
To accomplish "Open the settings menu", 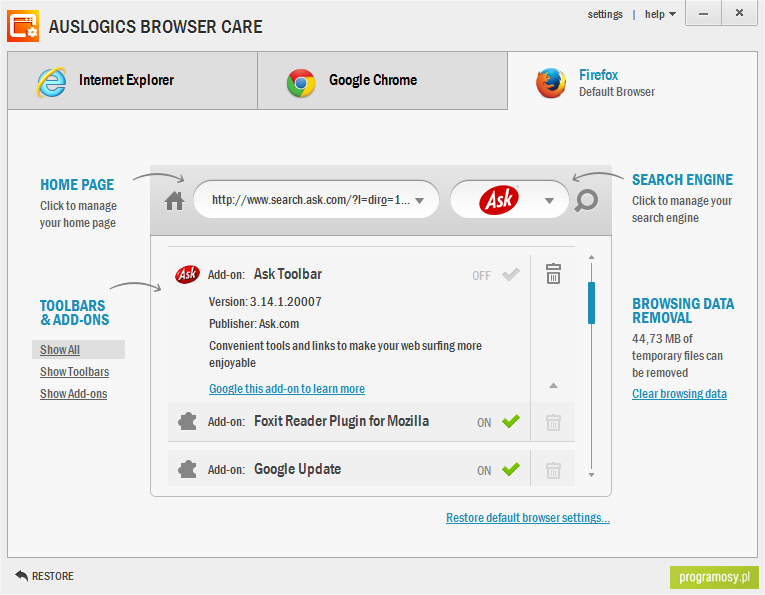I will (x=605, y=14).
